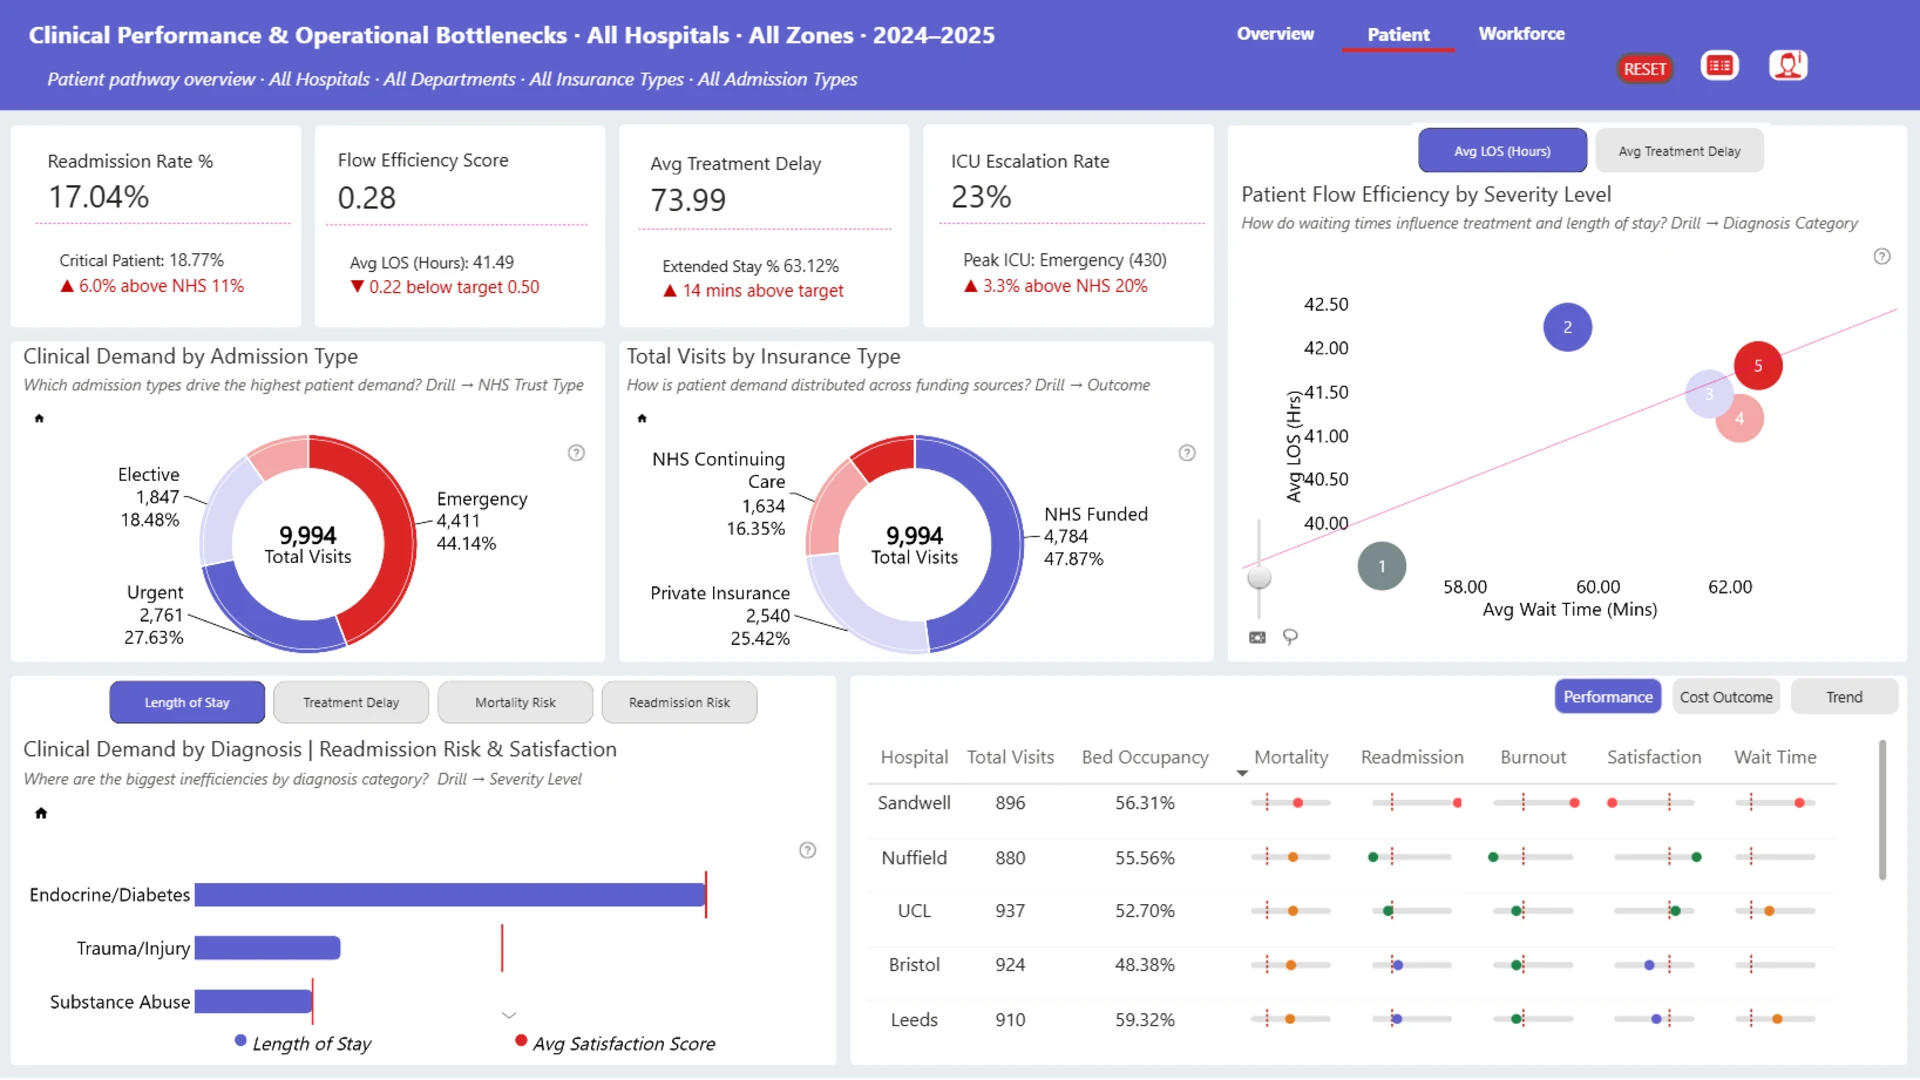Switch diagnosis chart to Mortality Risk
This screenshot has width=1920, height=1080.
point(515,702)
